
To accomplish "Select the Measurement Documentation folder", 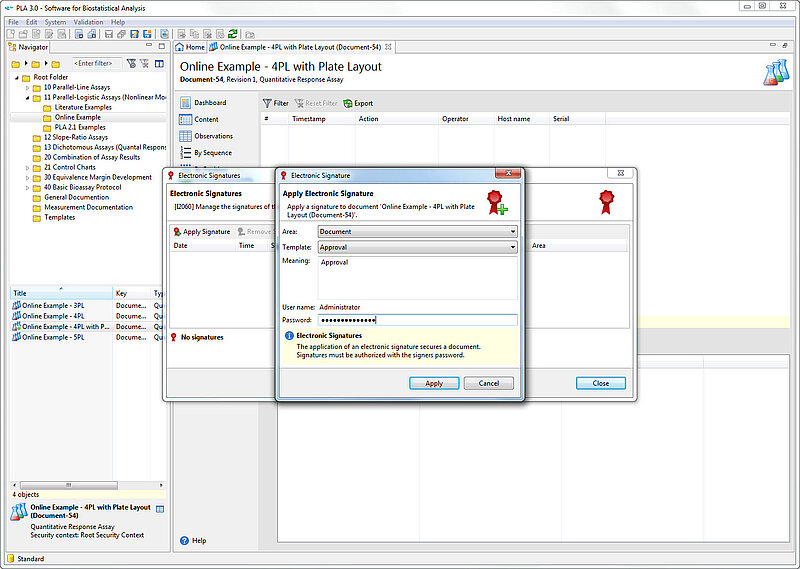I will tap(88, 207).
